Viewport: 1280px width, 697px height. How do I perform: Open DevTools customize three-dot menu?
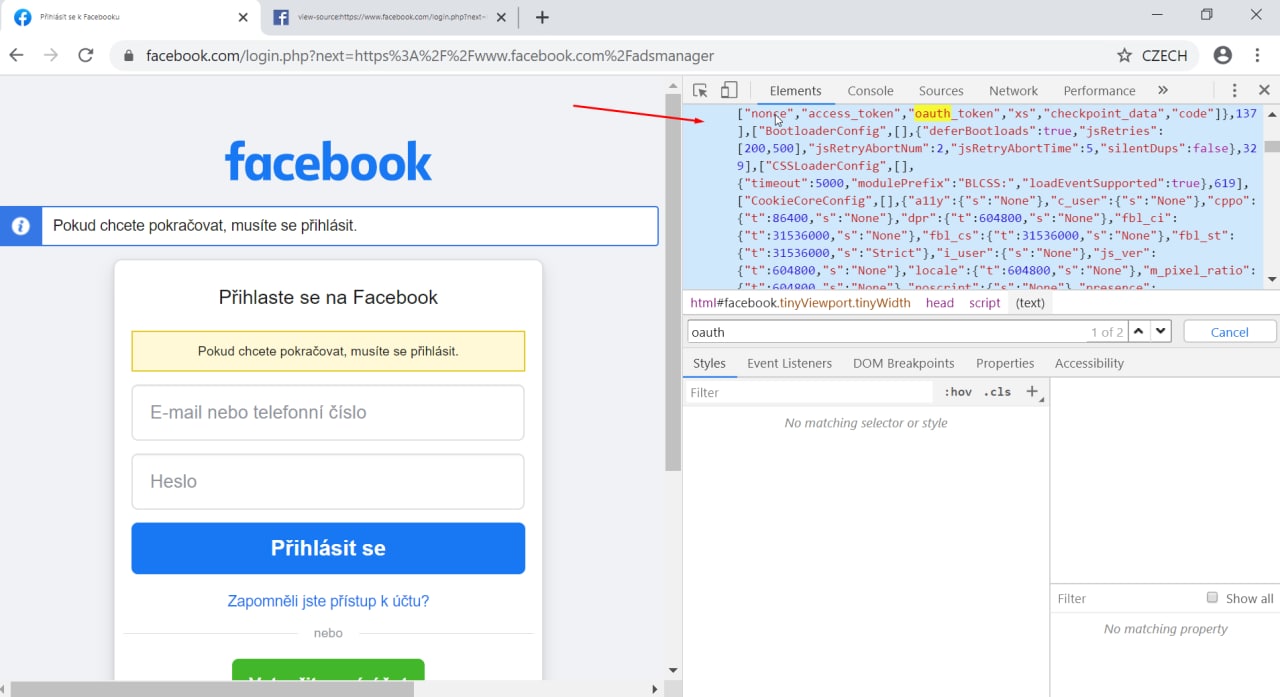pos(1234,90)
